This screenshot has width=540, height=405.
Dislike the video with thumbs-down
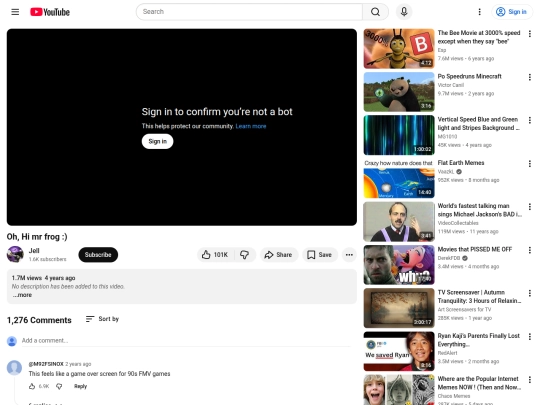245,255
